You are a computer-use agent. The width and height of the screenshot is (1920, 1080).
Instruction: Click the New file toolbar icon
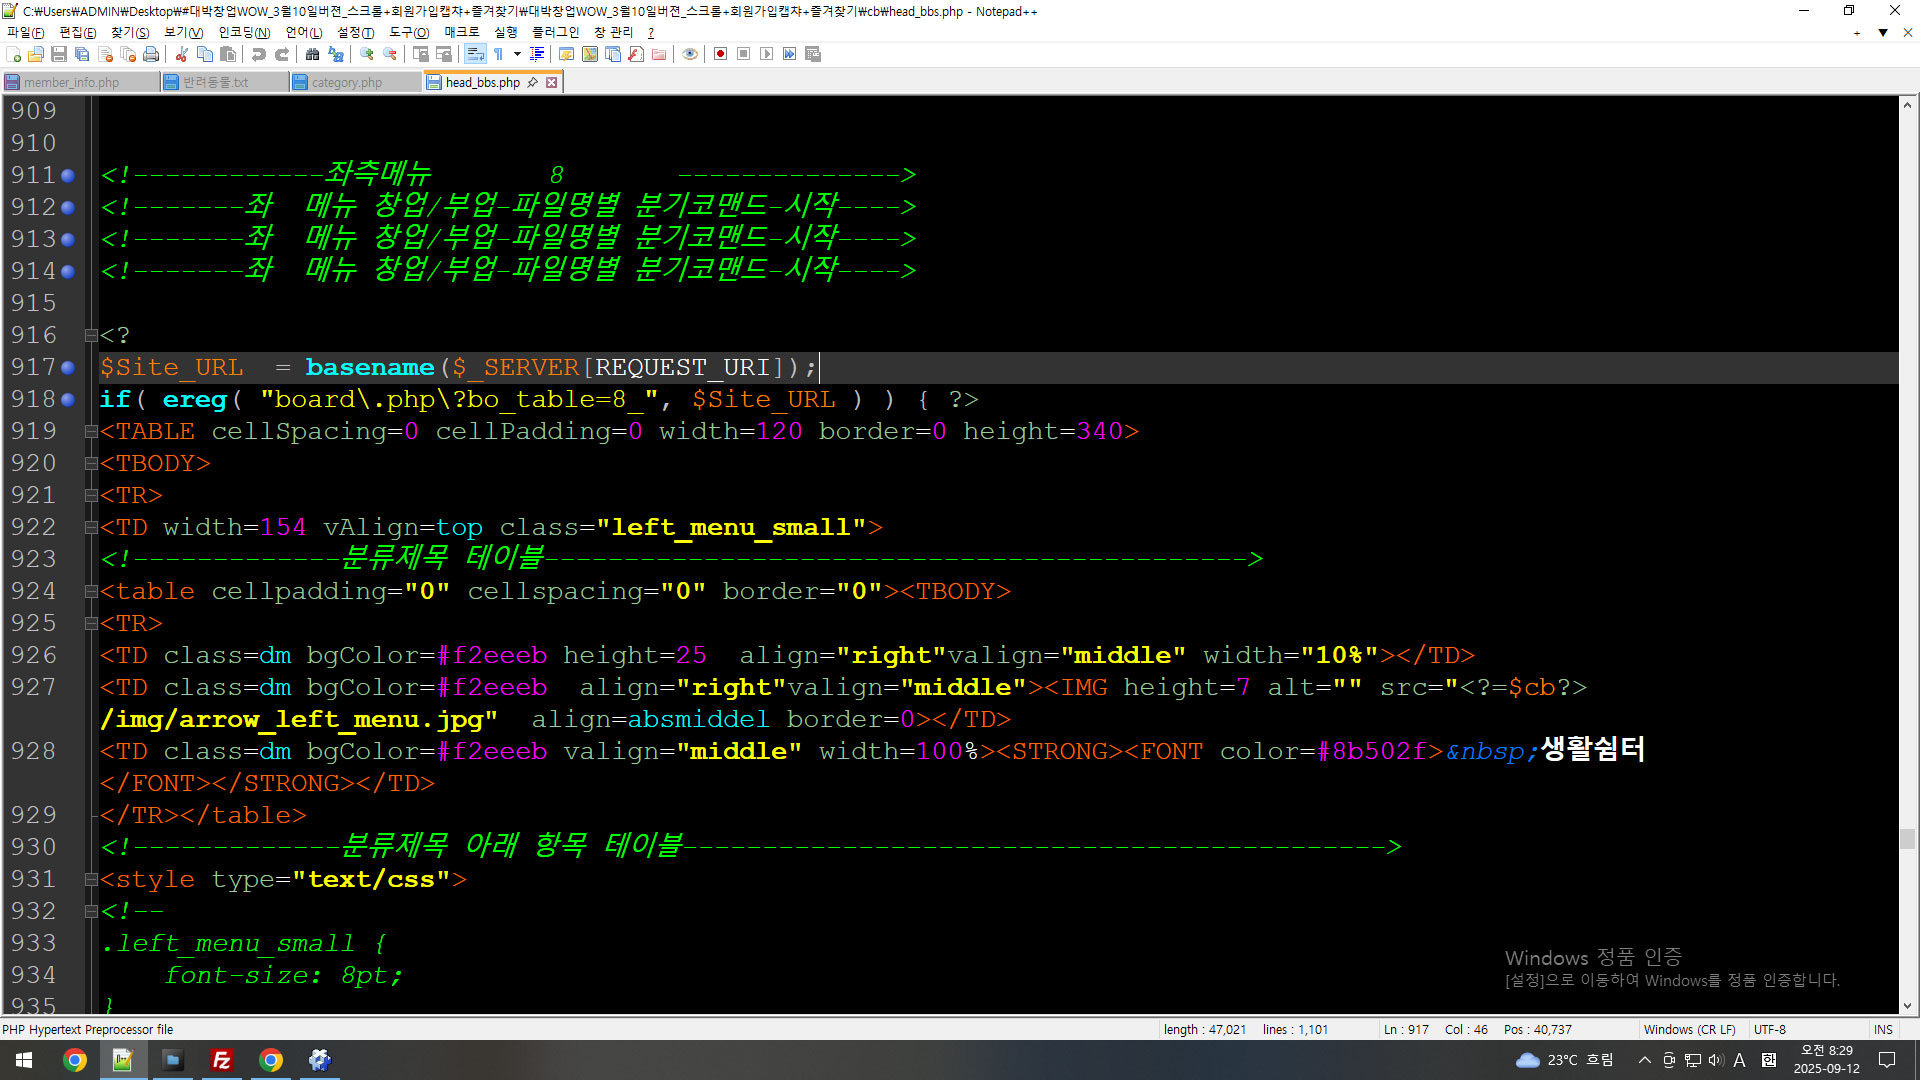pyautogui.click(x=14, y=54)
